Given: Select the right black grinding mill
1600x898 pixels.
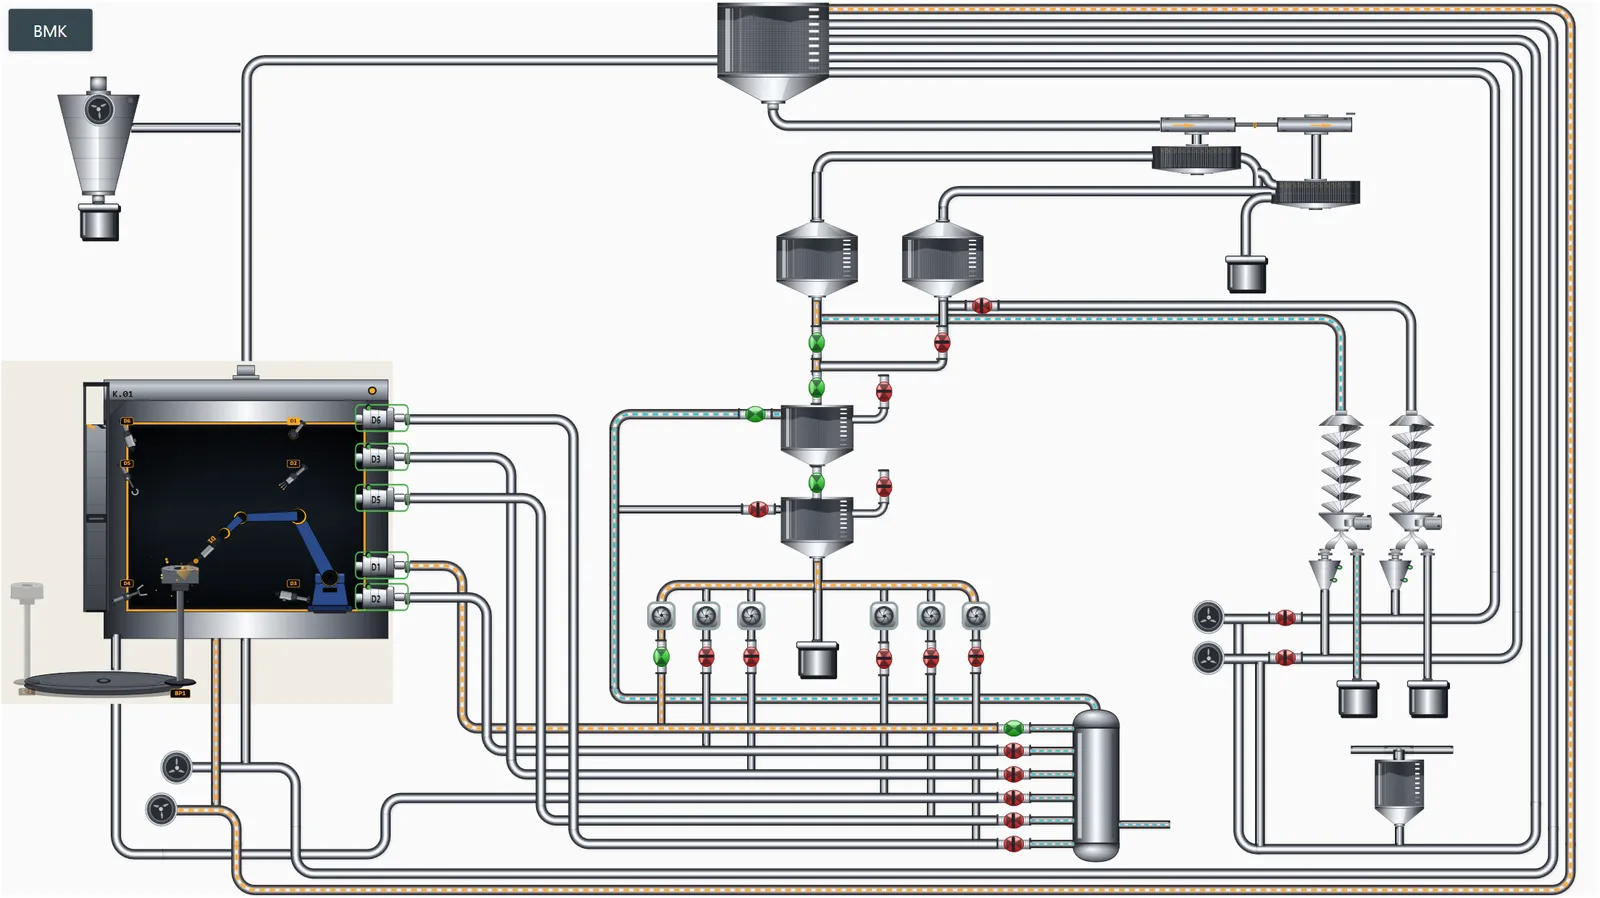Looking at the screenshot, I should 1316,193.
